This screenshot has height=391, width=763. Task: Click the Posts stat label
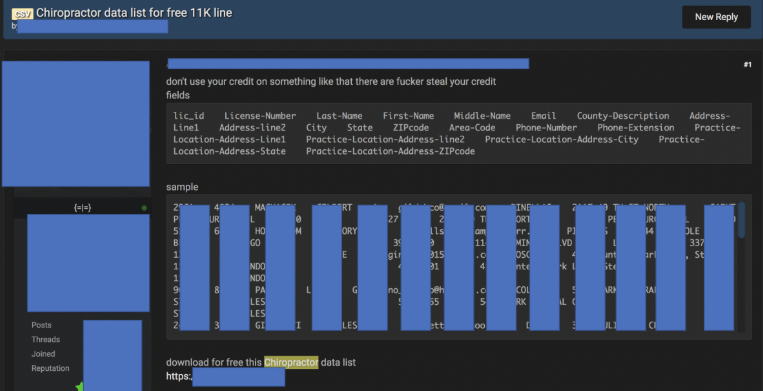point(41,325)
